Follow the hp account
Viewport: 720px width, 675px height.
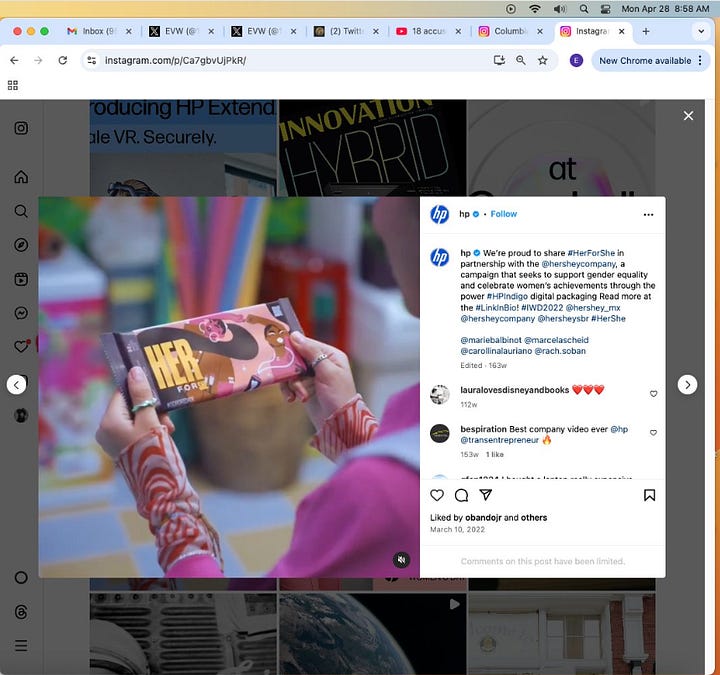(504, 214)
